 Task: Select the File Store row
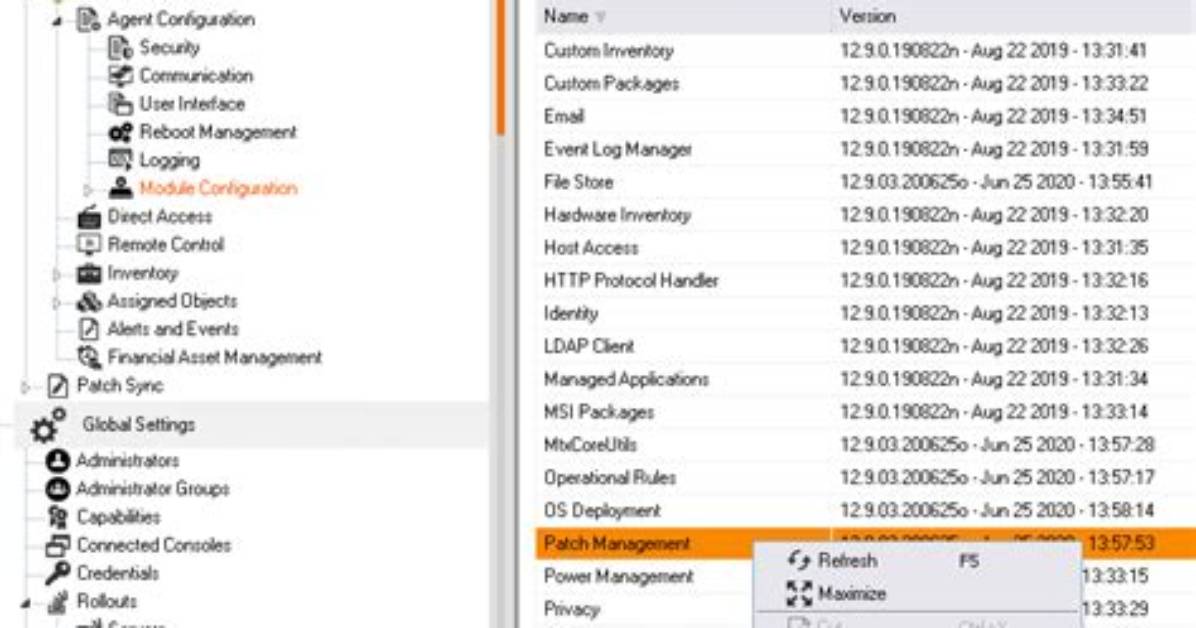(x=866, y=182)
